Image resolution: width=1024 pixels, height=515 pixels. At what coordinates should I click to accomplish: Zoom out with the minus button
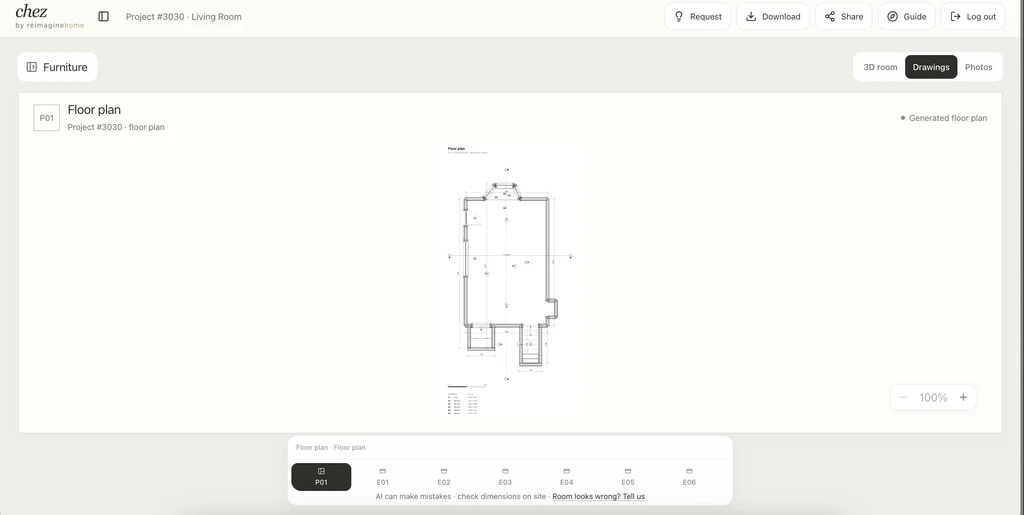(903, 398)
